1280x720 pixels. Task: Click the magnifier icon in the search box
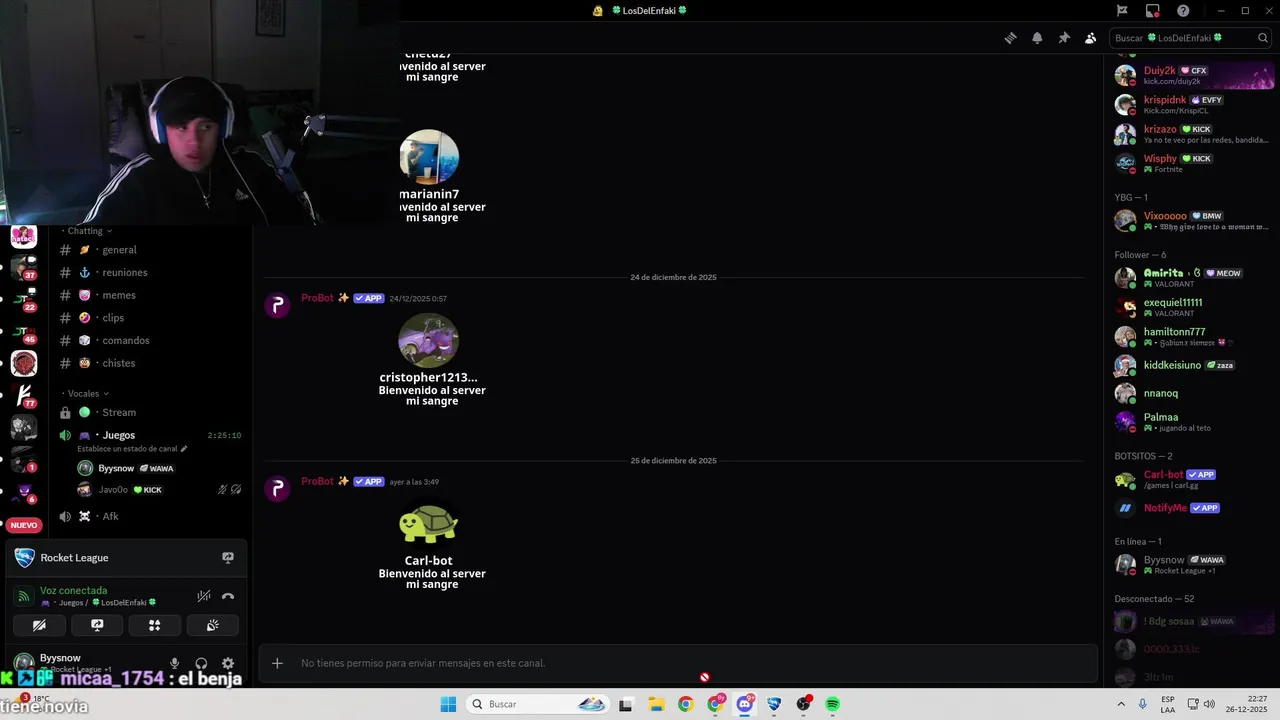(1263, 38)
